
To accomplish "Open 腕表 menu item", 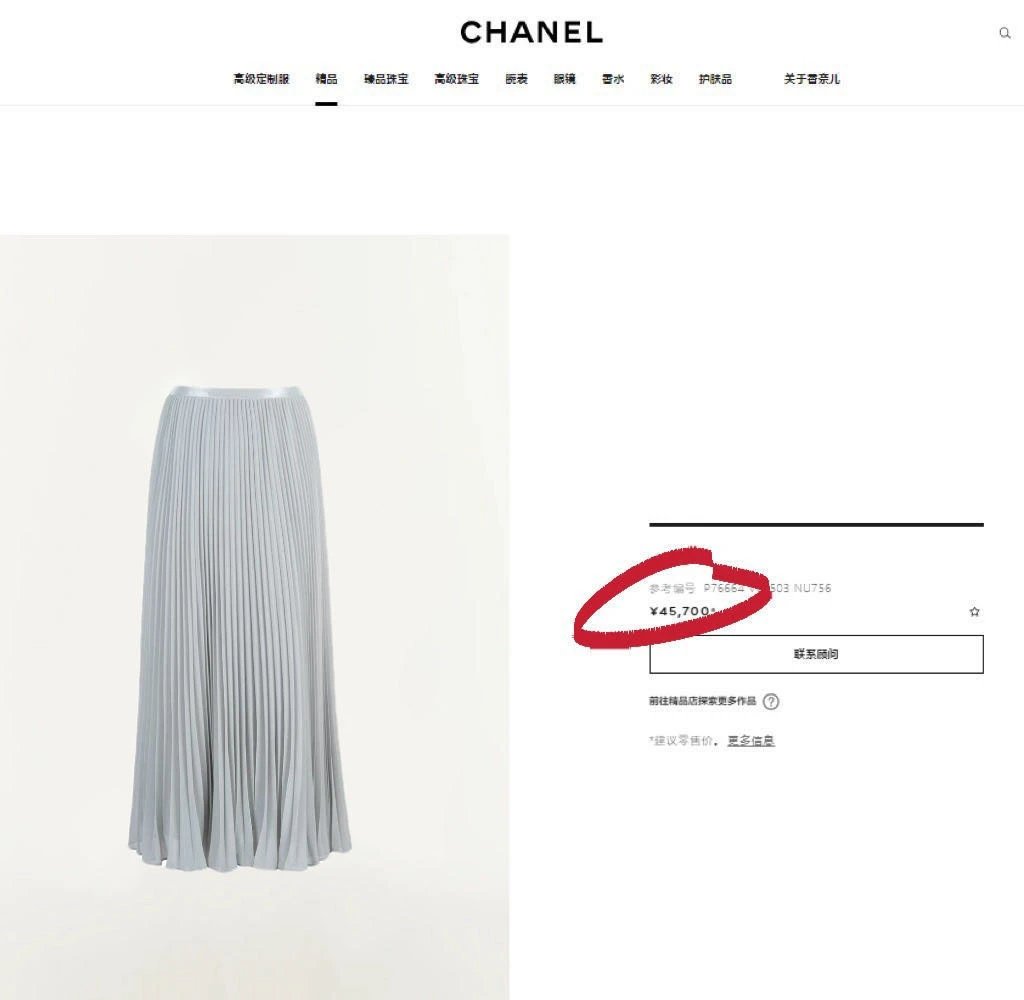I will click(x=516, y=79).
